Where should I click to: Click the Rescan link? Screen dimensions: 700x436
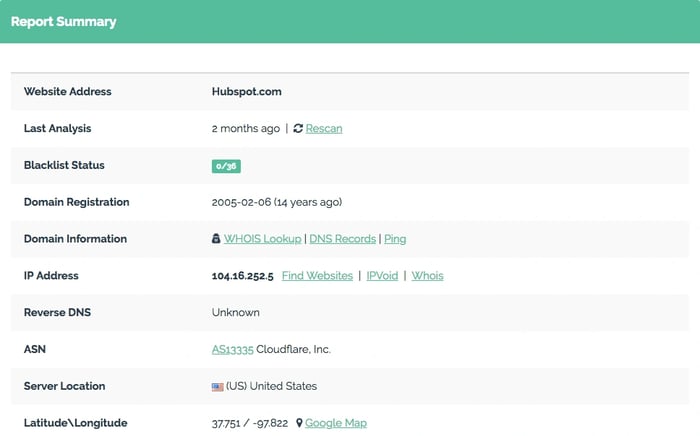click(x=324, y=129)
